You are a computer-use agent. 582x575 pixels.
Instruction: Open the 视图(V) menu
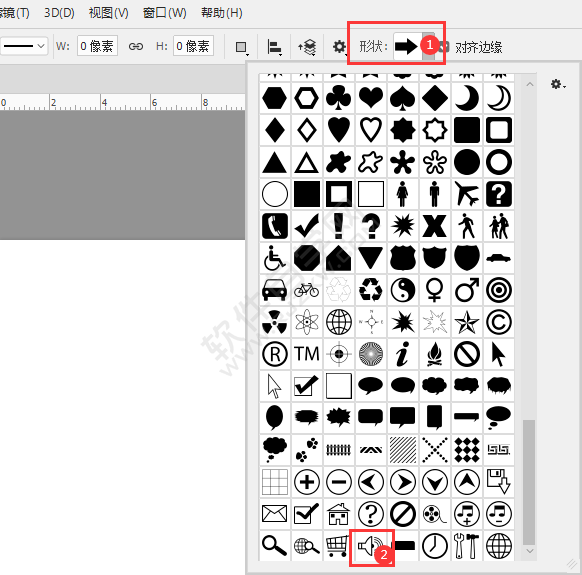(x=108, y=13)
